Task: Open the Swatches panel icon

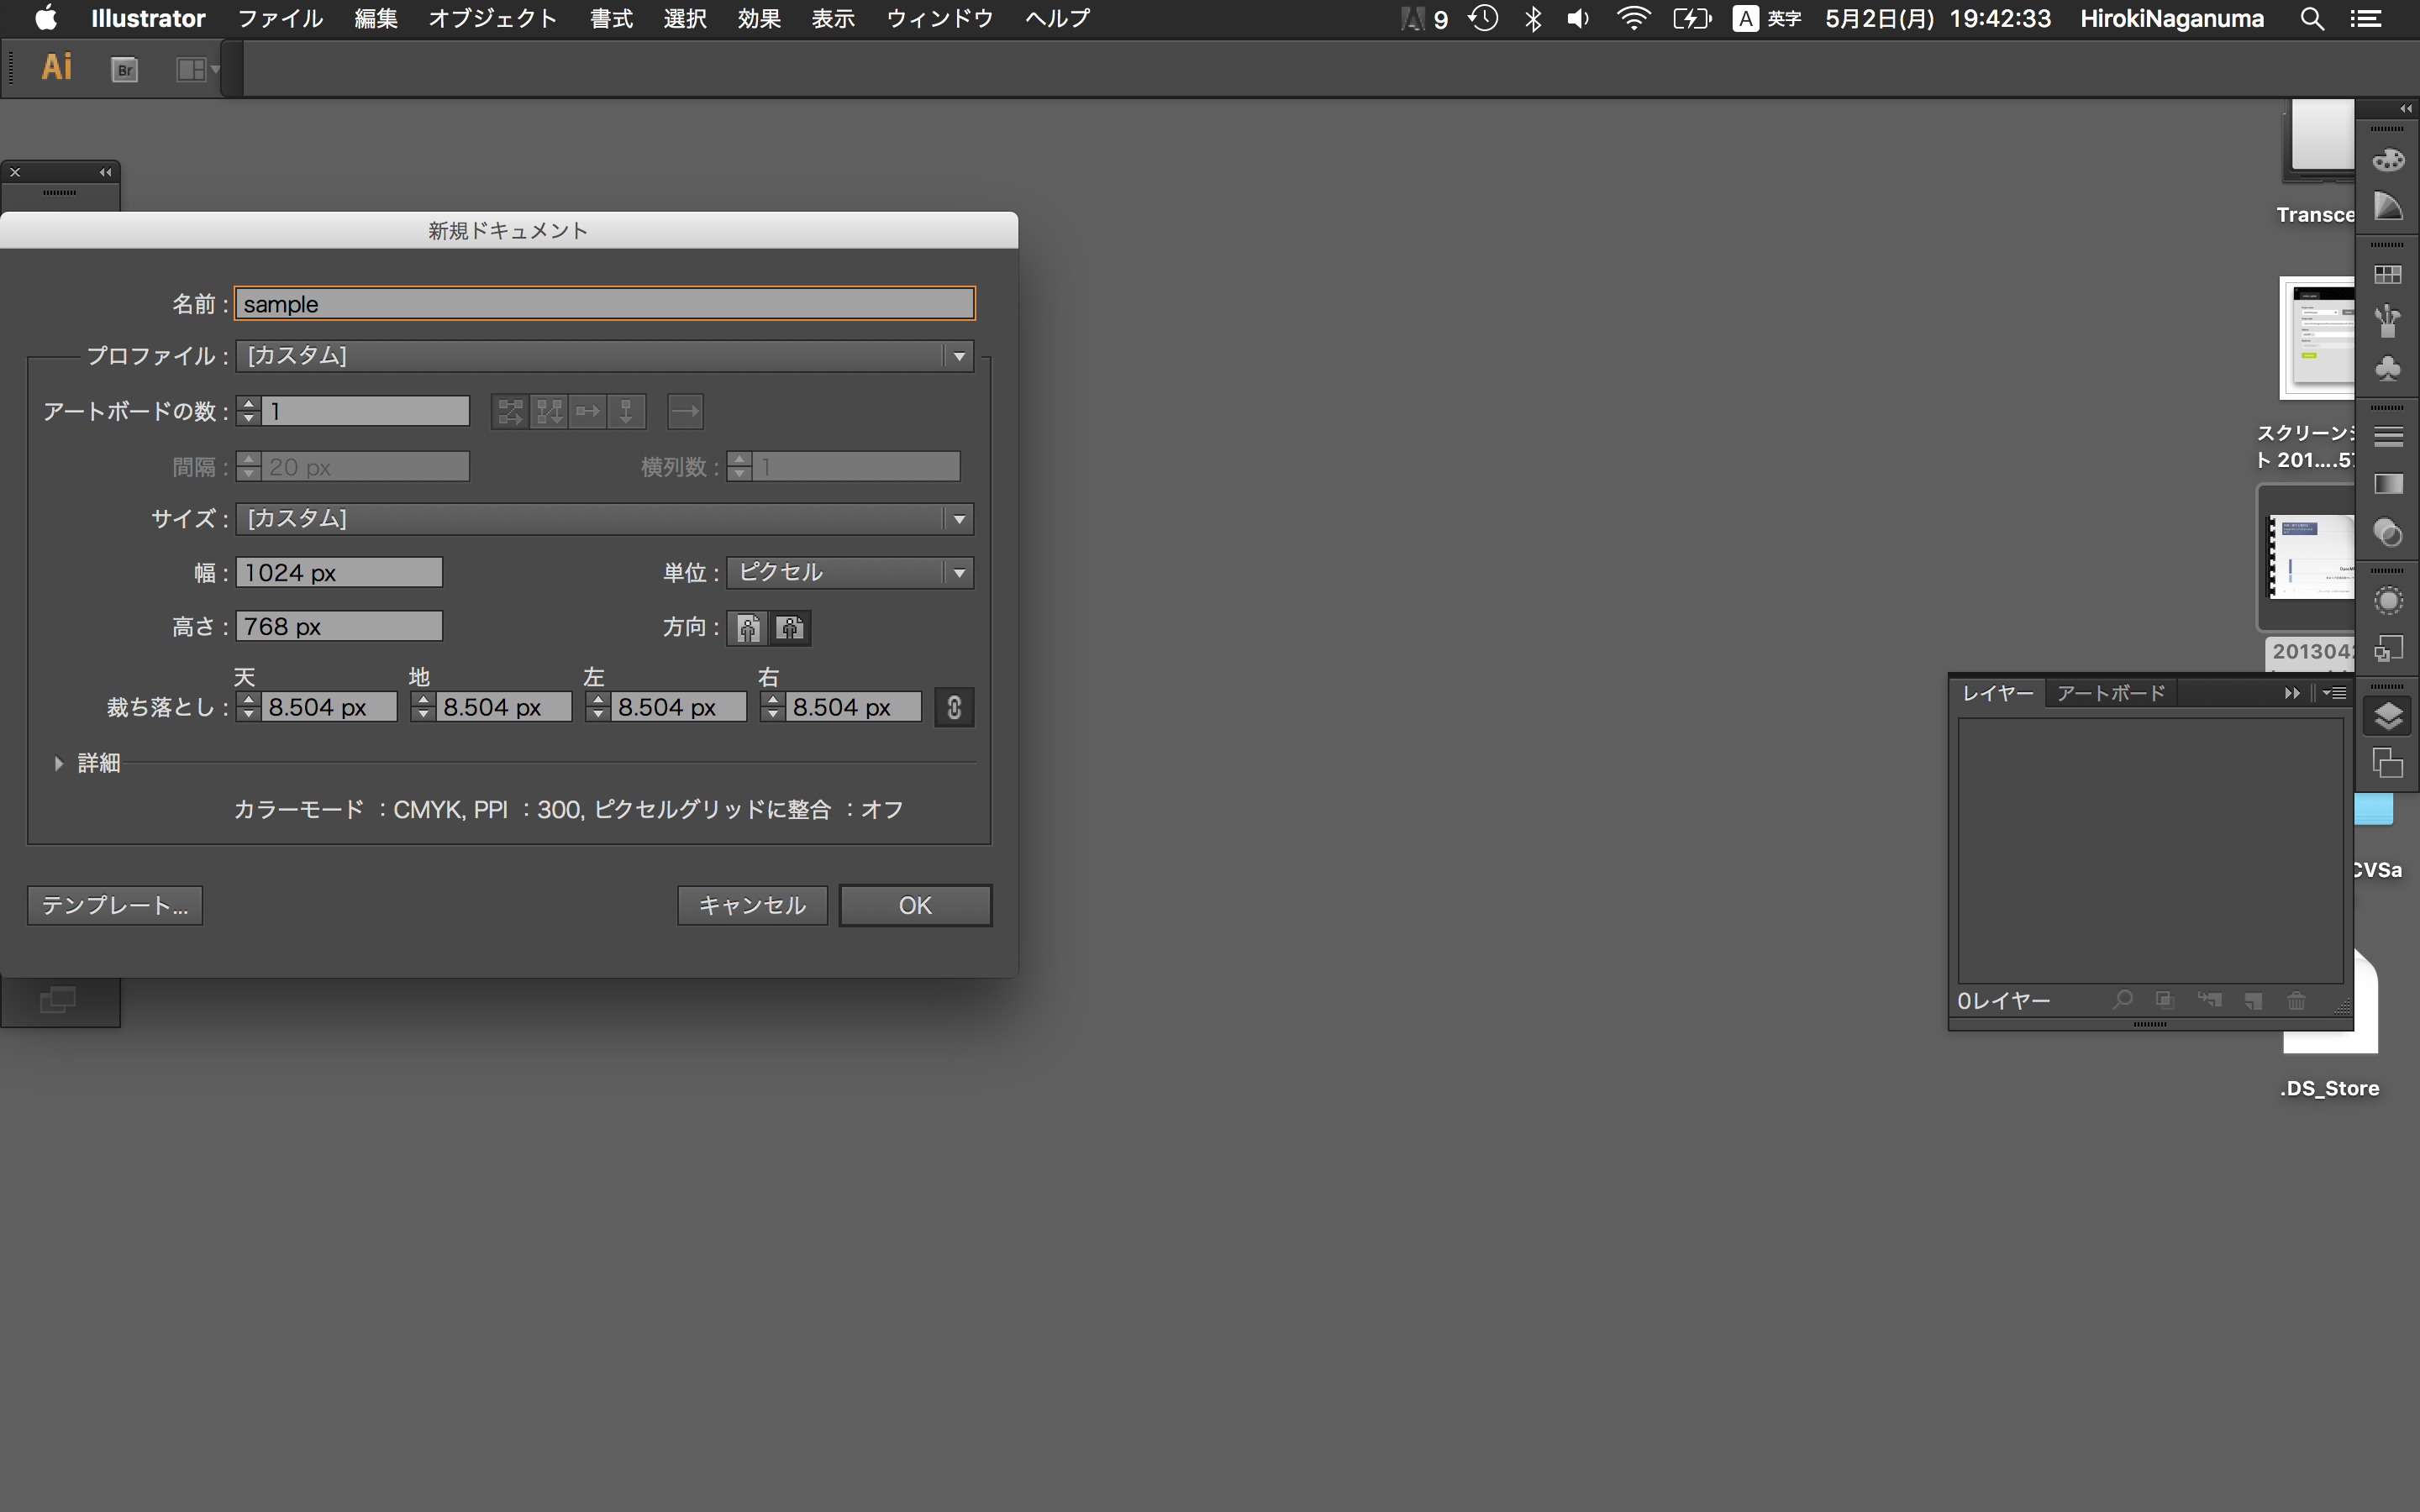Action: coord(2388,272)
